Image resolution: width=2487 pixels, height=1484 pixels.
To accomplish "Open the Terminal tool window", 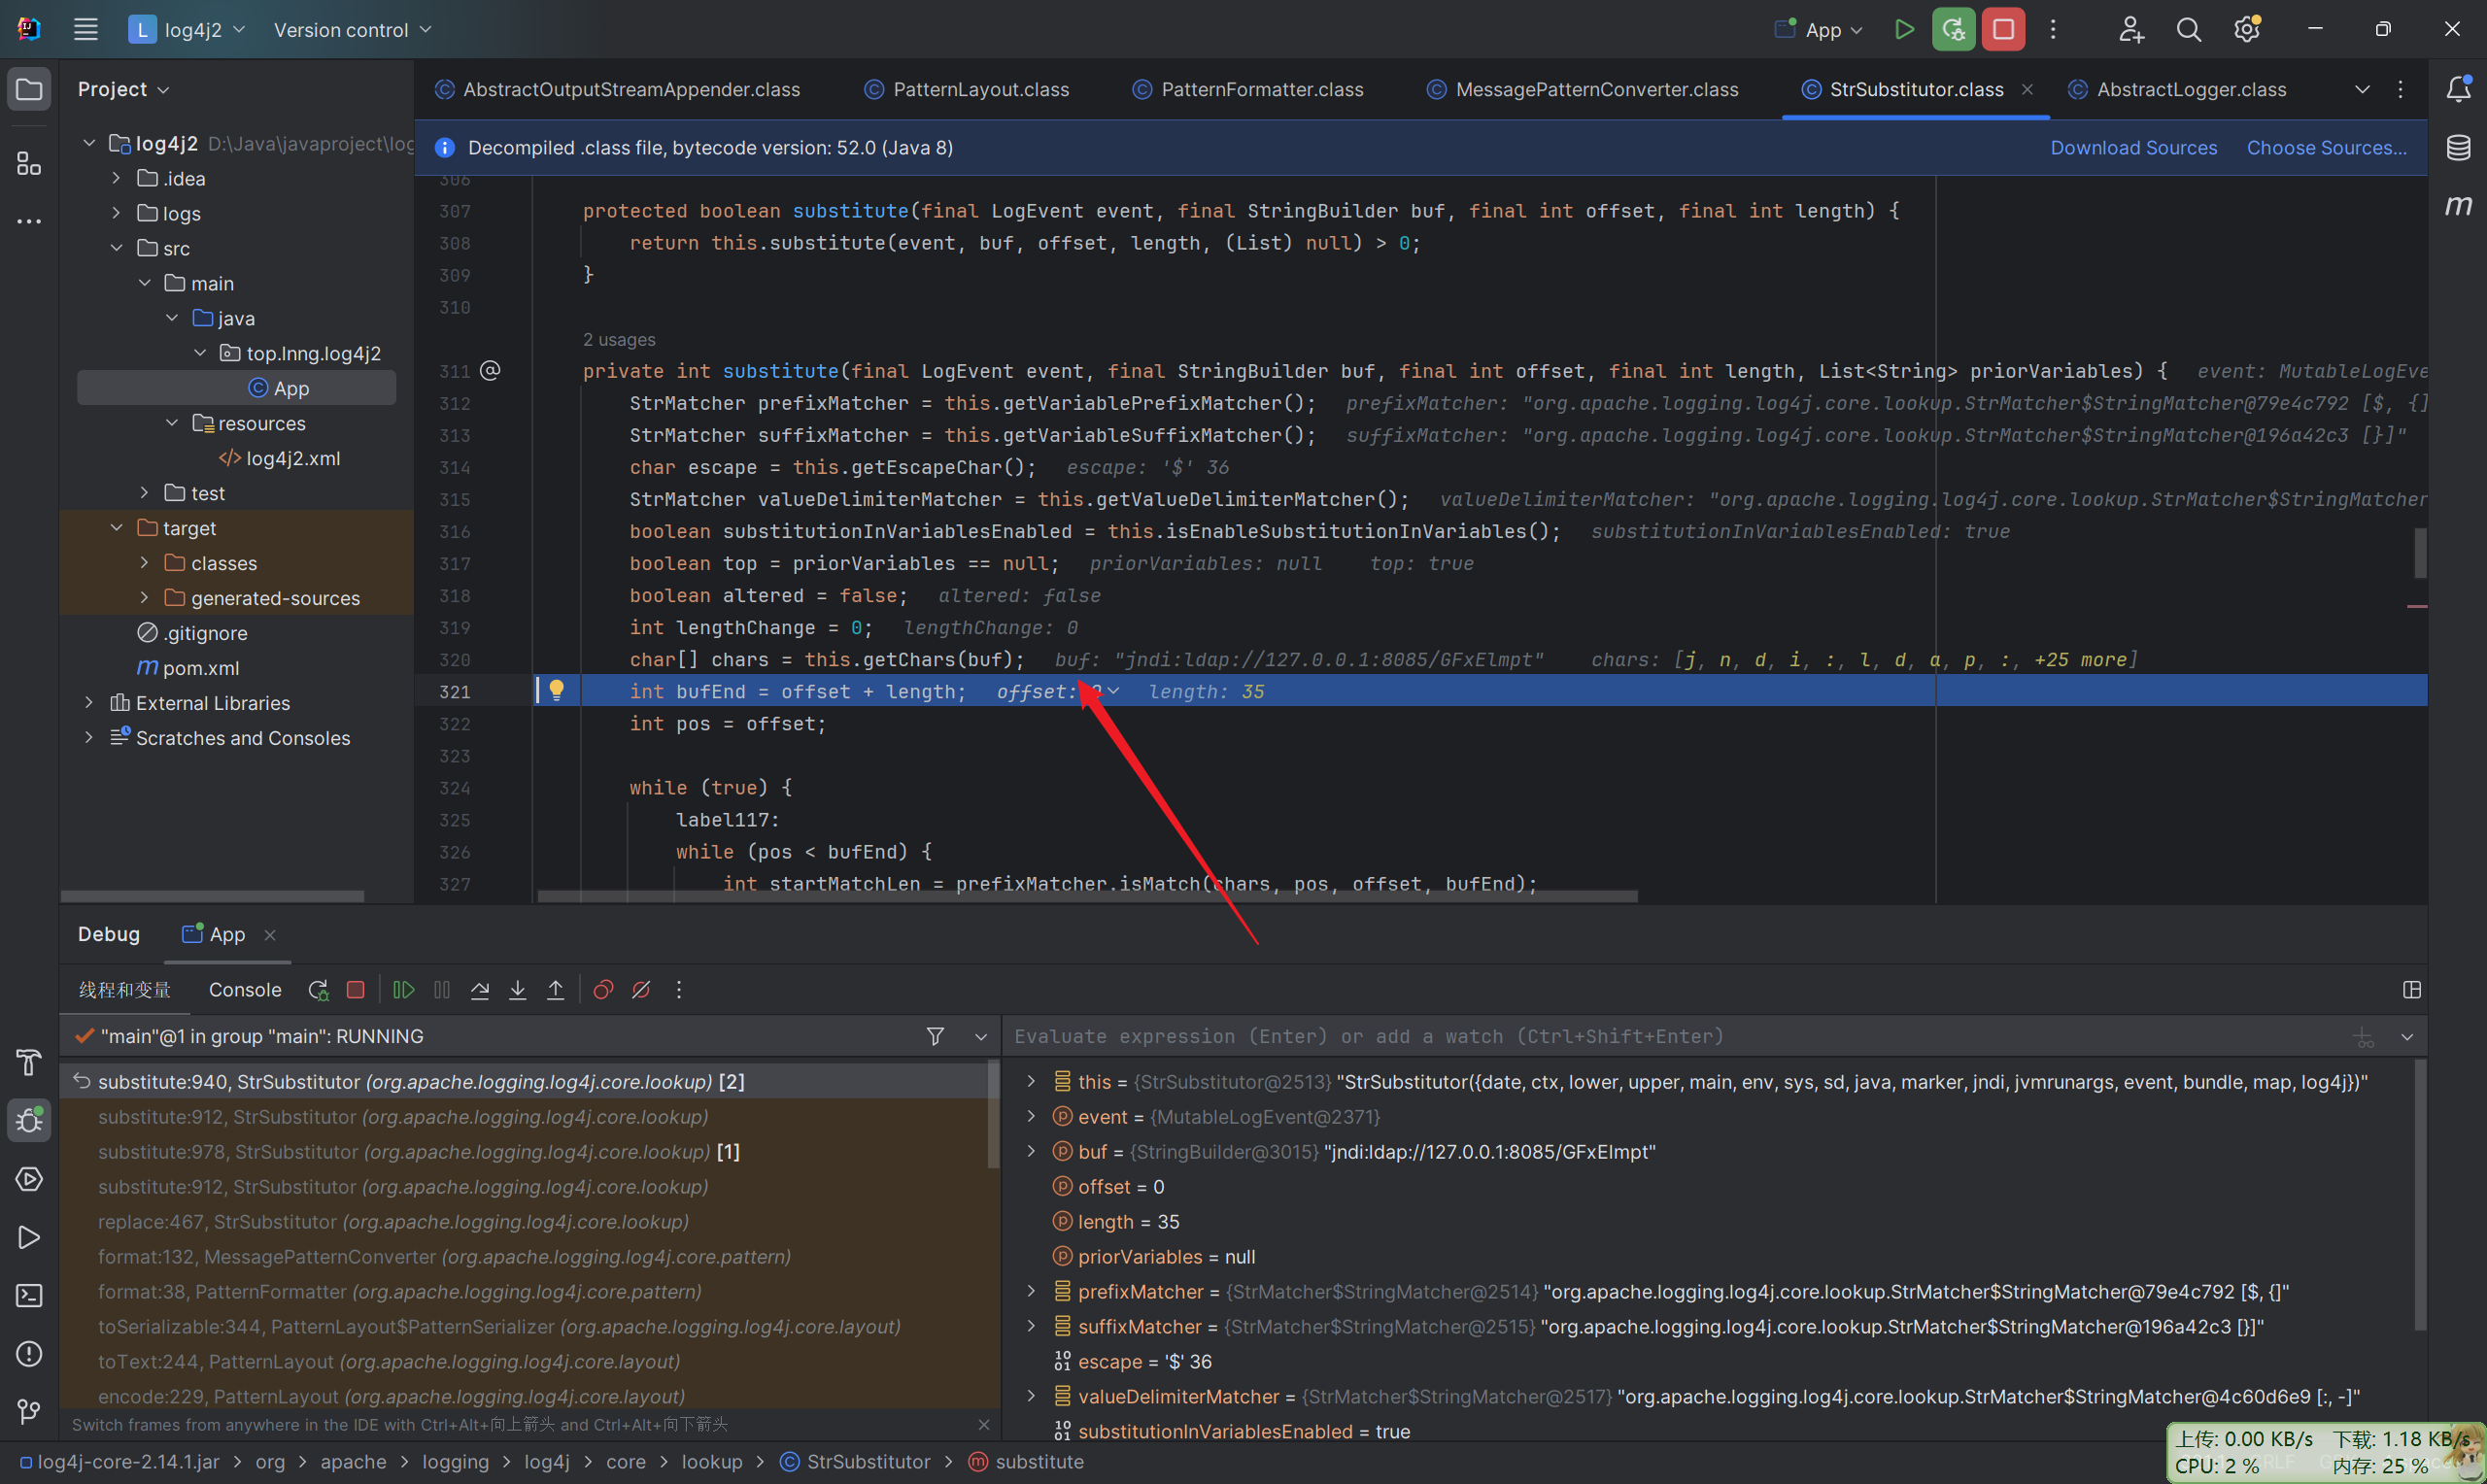I will [x=29, y=1295].
